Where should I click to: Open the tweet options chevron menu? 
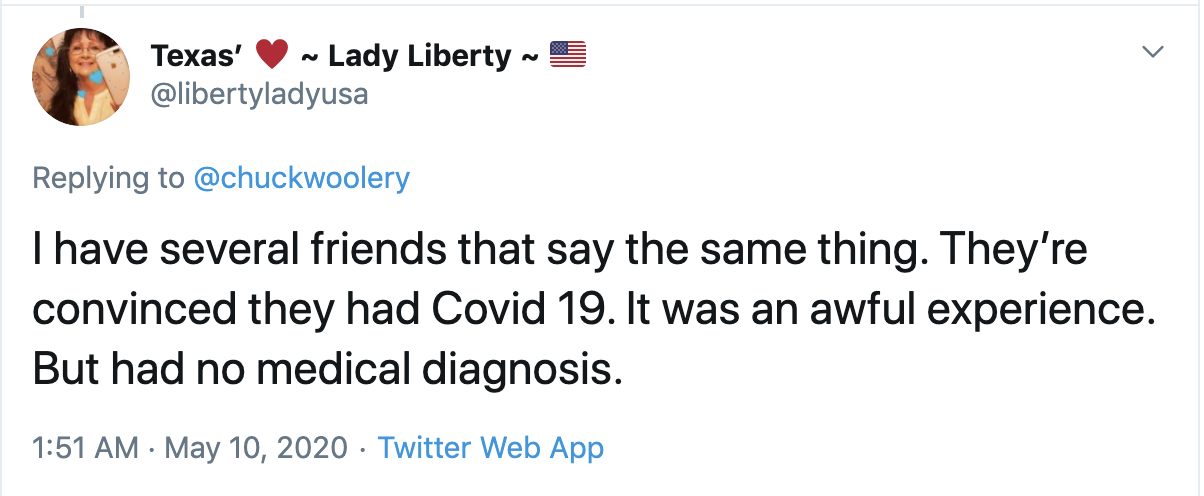pos(1153,51)
